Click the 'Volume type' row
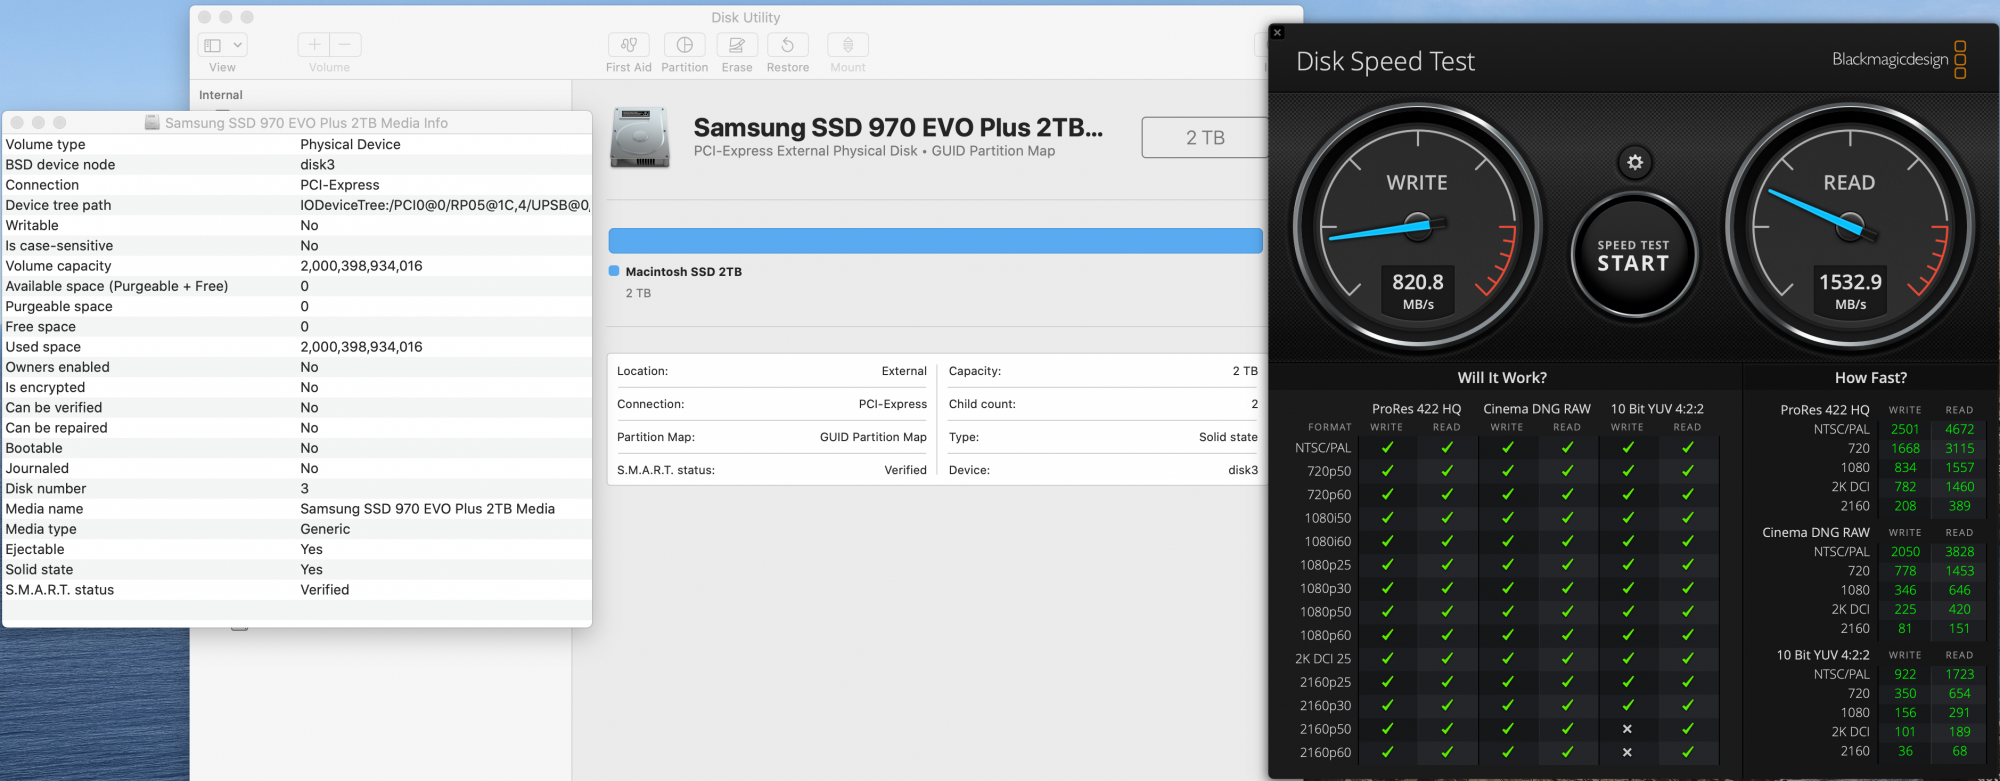 tap(297, 144)
